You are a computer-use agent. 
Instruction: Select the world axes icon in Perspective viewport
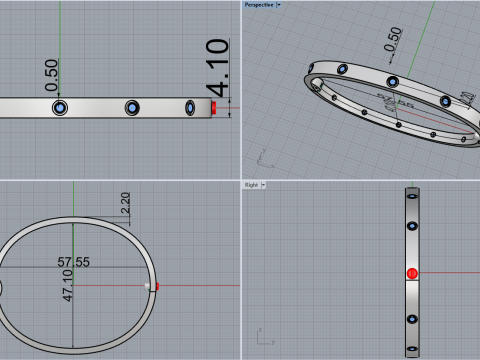click(265, 159)
